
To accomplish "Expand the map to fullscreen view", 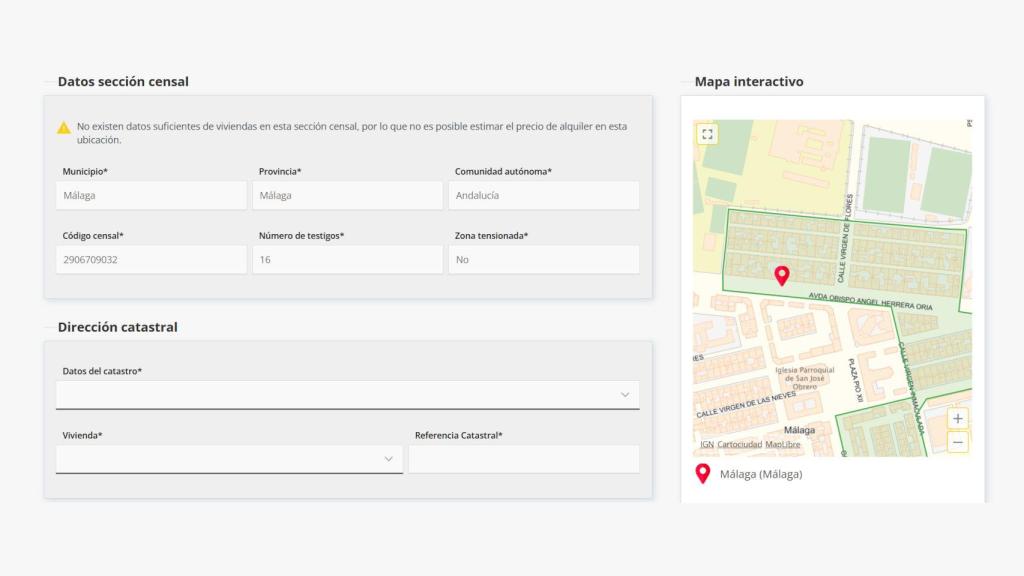I will click(x=707, y=133).
